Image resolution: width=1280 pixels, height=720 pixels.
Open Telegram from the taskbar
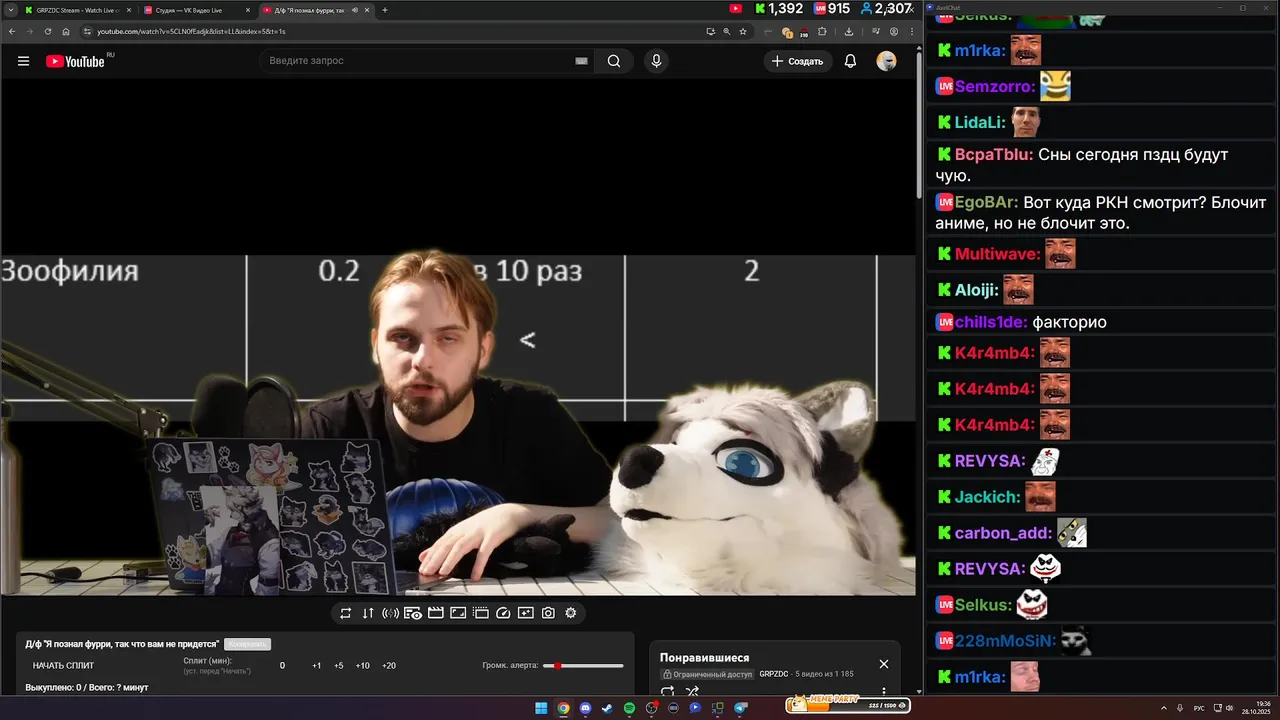[x=741, y=708]
